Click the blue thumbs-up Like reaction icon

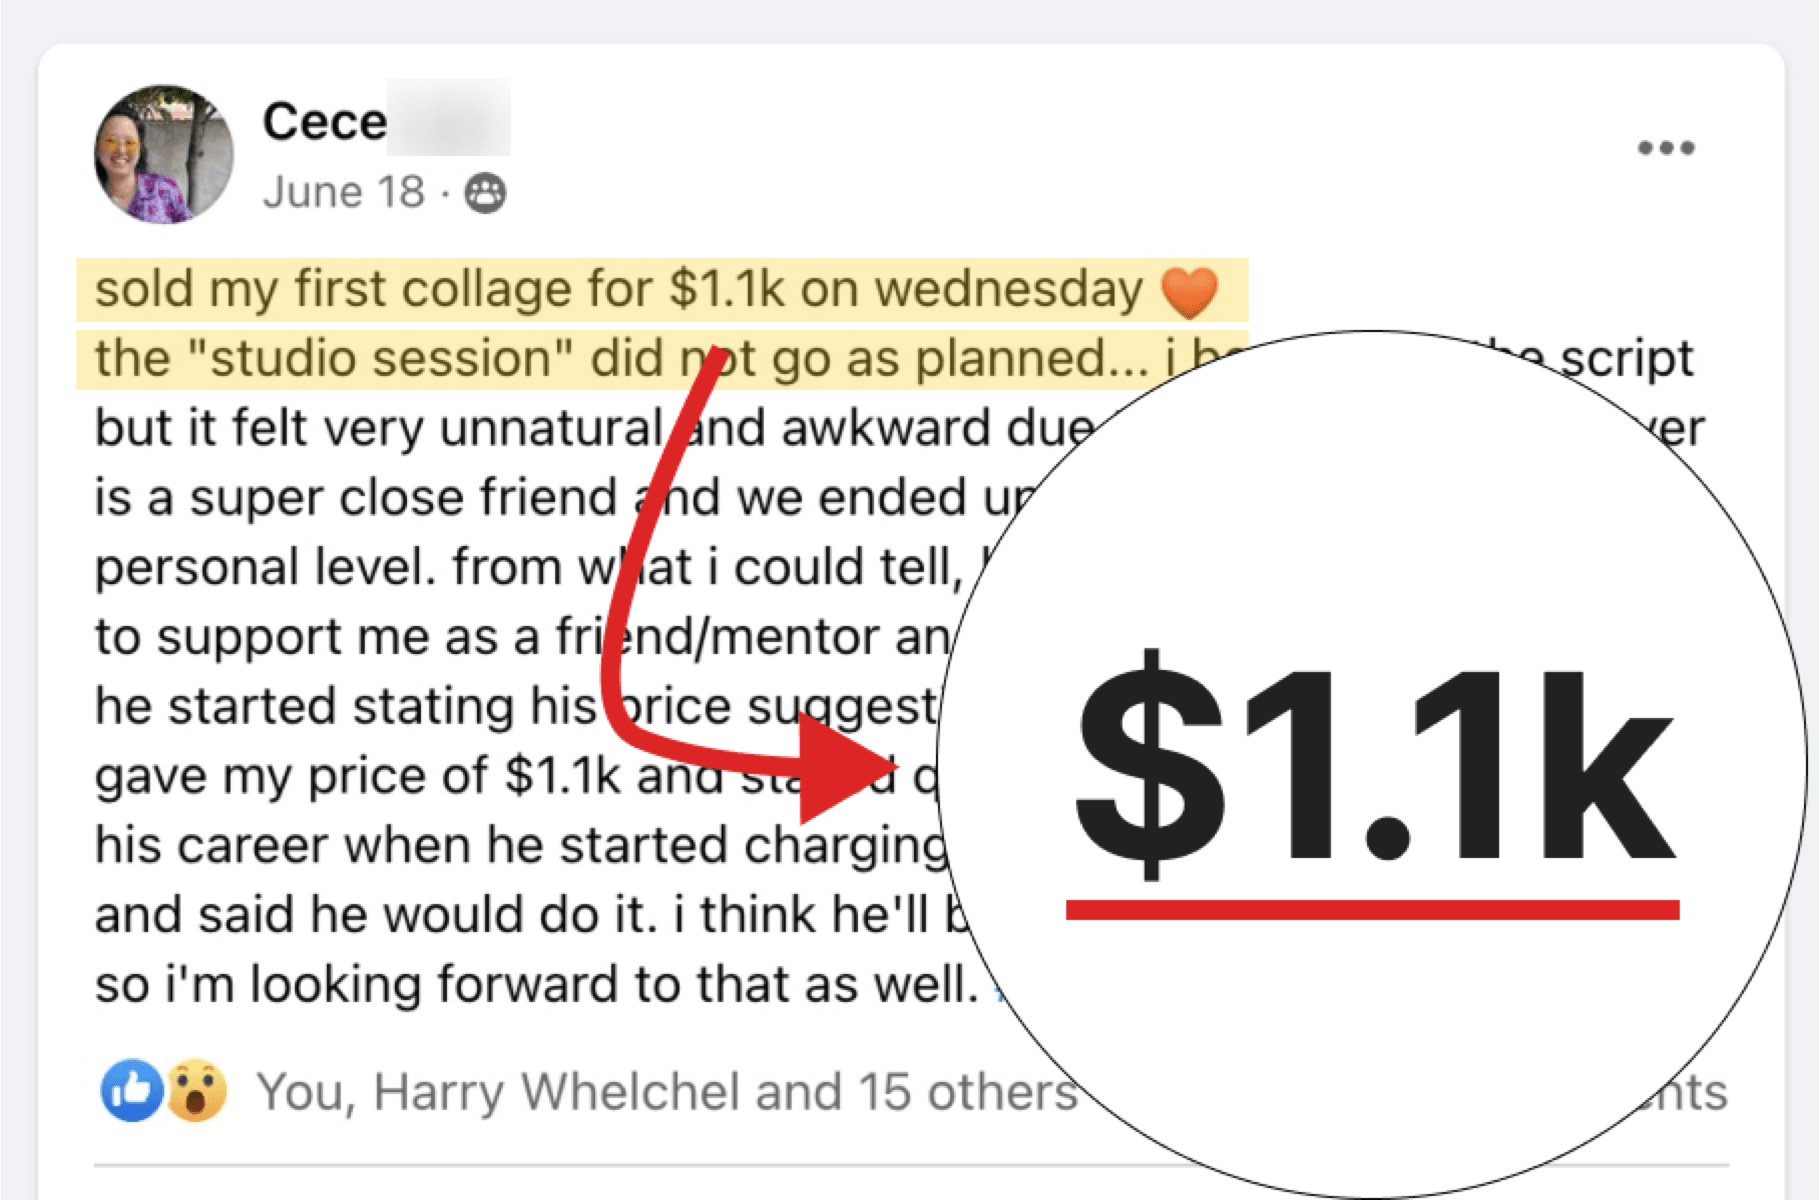(x=131, y=1090)
